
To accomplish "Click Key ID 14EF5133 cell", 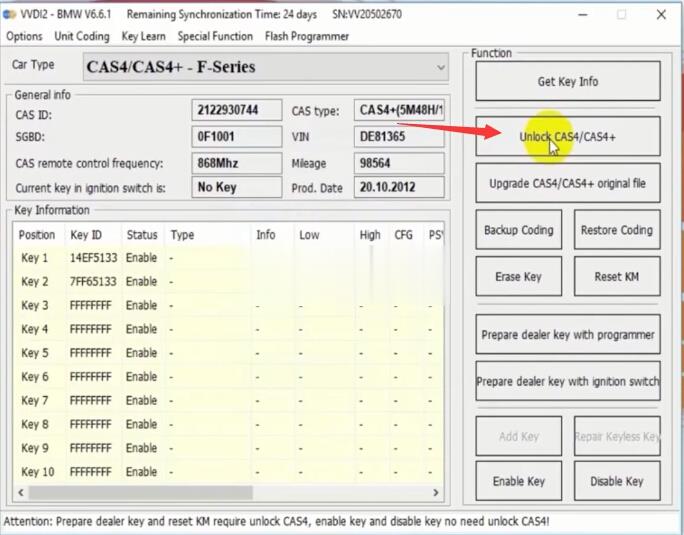I will click(93, 258).
